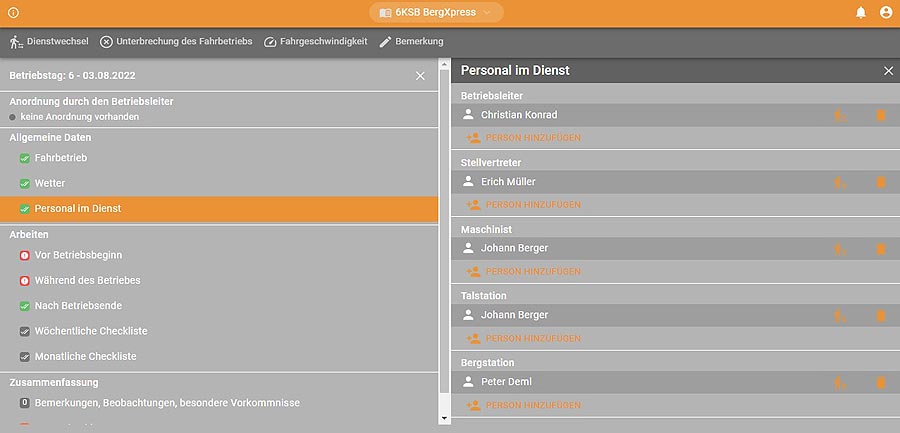Open Fahrgeschwindigkeit from the toolbar
This screenshot has height=433, width=900.
(x=316, y=42)
